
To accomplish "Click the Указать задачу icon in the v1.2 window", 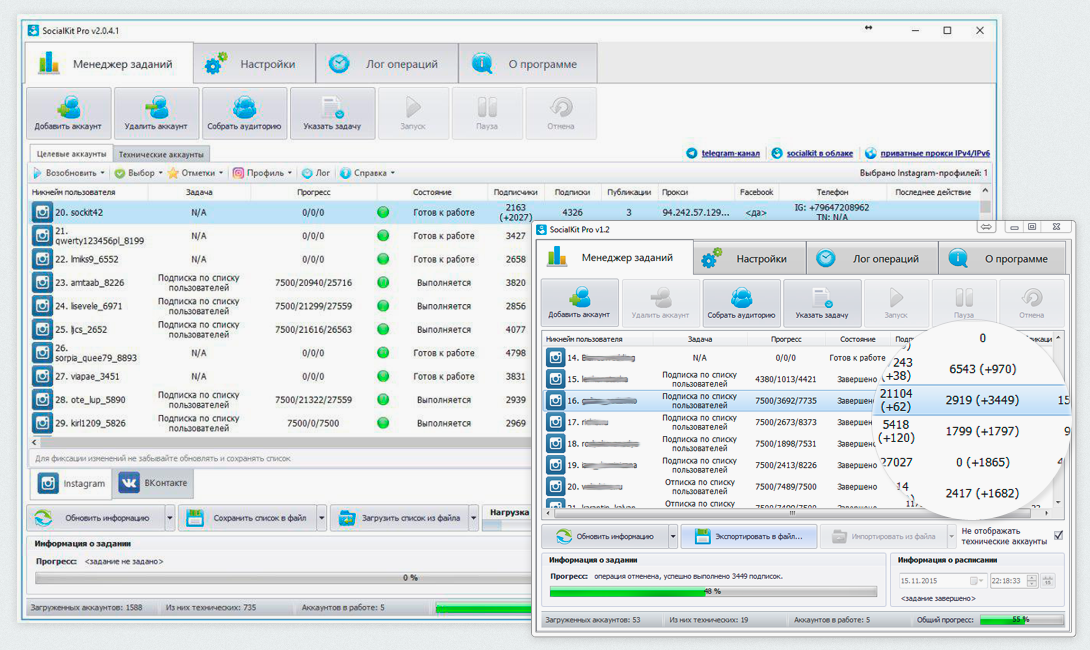I will click(822, 298).
